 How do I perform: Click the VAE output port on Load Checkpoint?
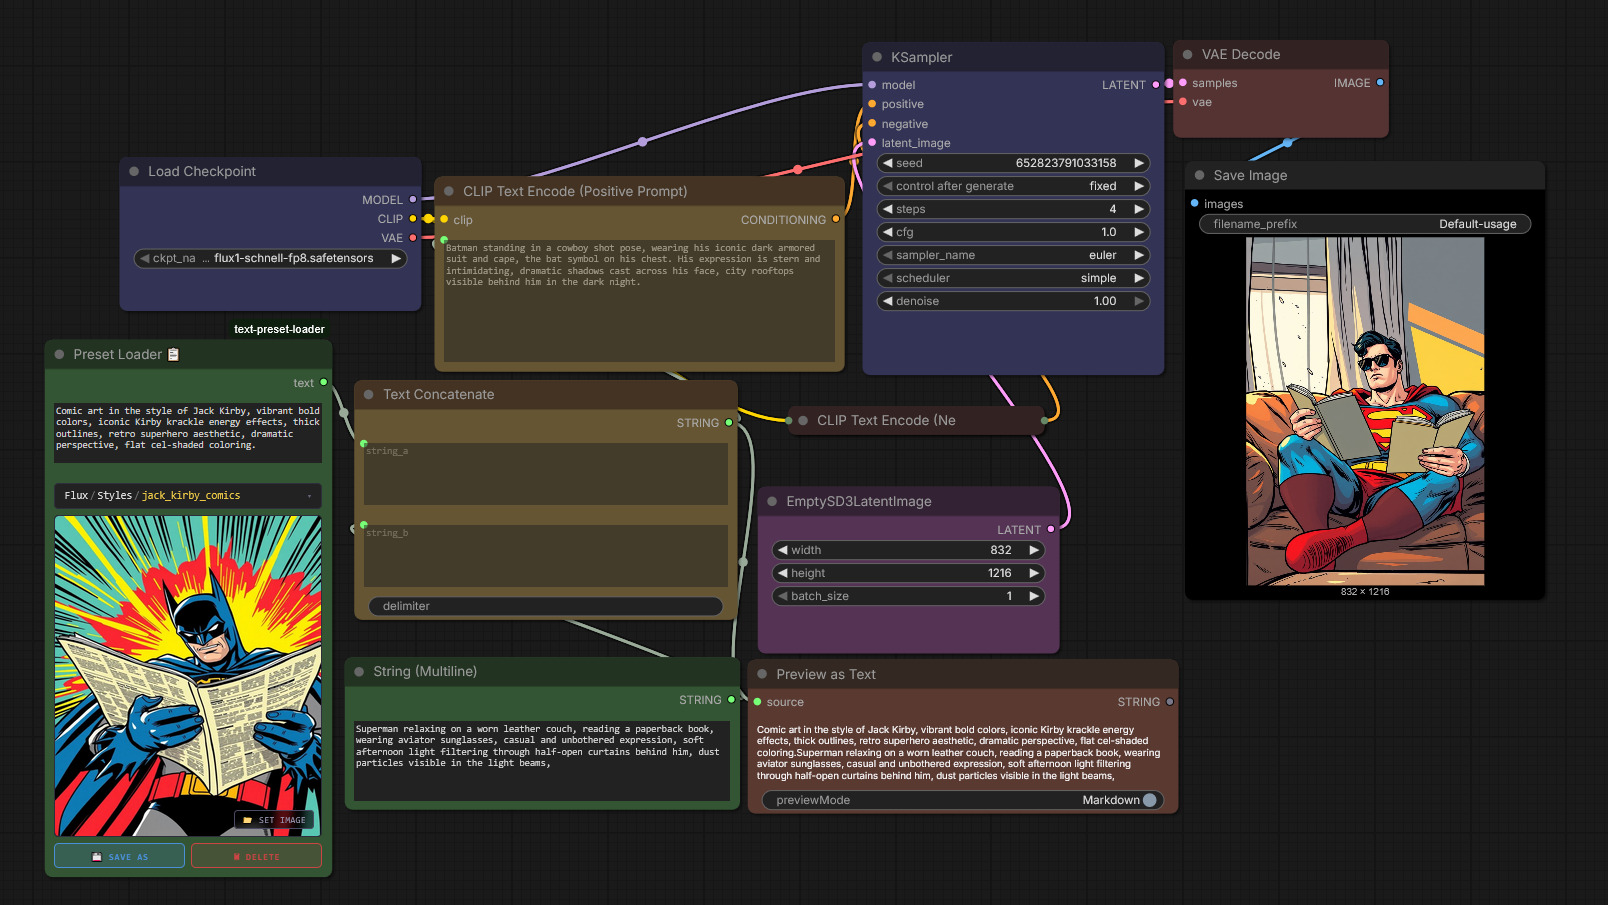coord(413,238)
